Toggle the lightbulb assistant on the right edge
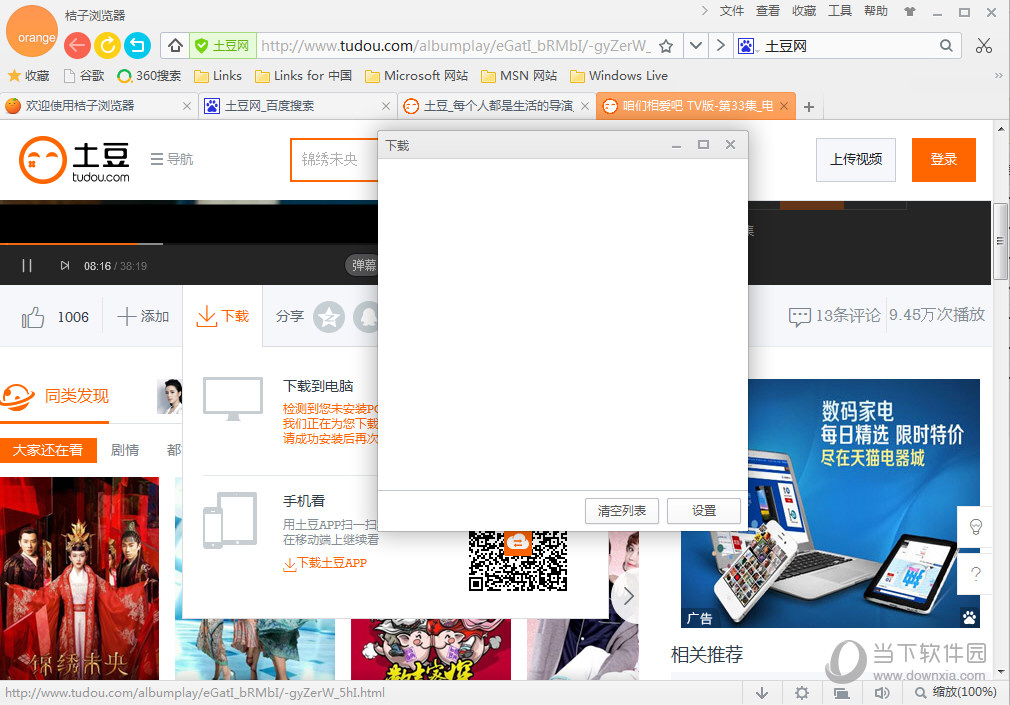 click(x=975, y=526)
